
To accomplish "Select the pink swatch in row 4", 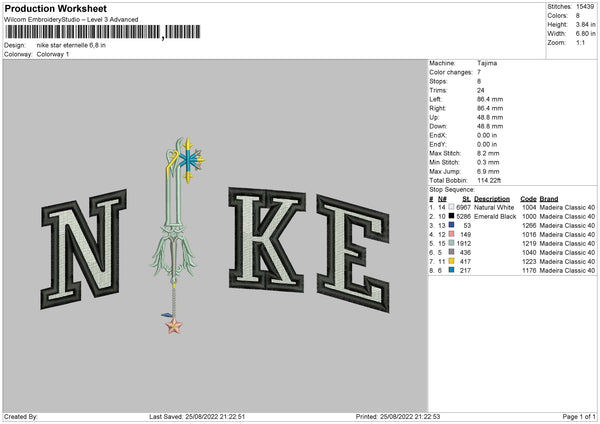I will pyautogui.click(x=451, y=235).
